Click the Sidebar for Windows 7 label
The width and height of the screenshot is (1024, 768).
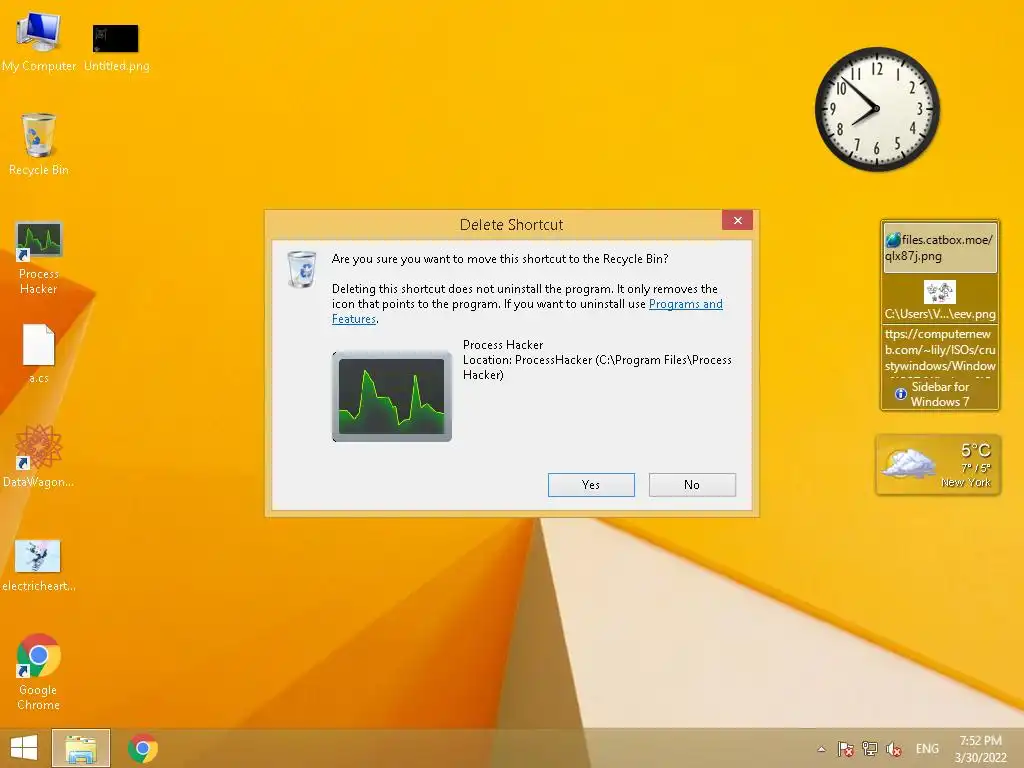pos(940,394)
